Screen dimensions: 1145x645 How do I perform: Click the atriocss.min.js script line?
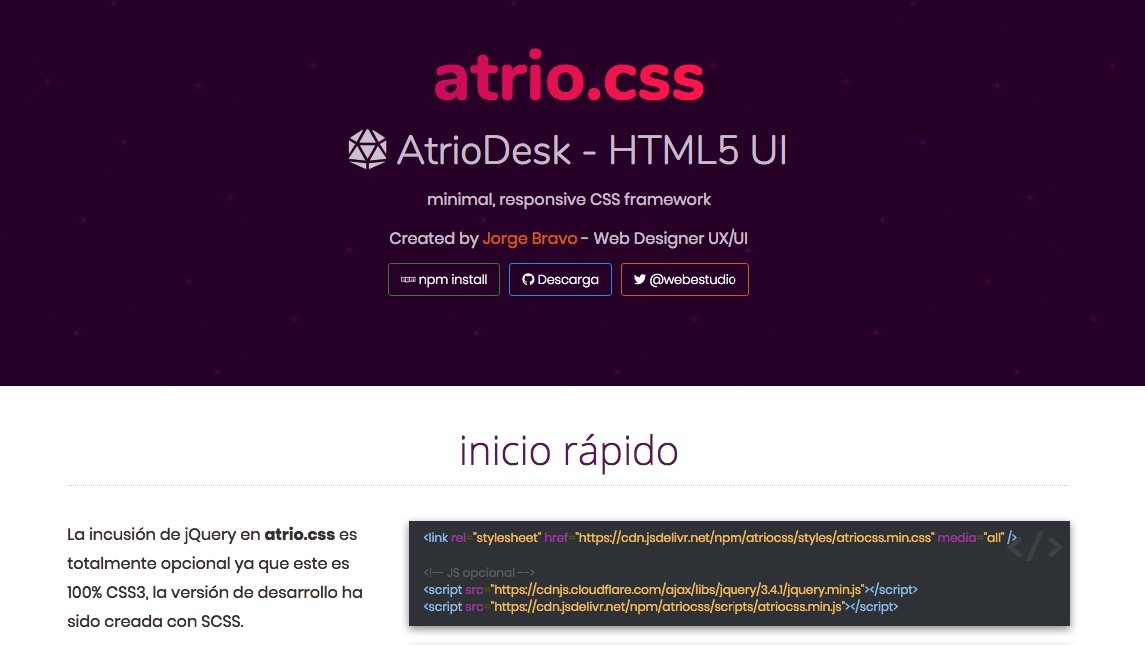(x=661, y=606)
